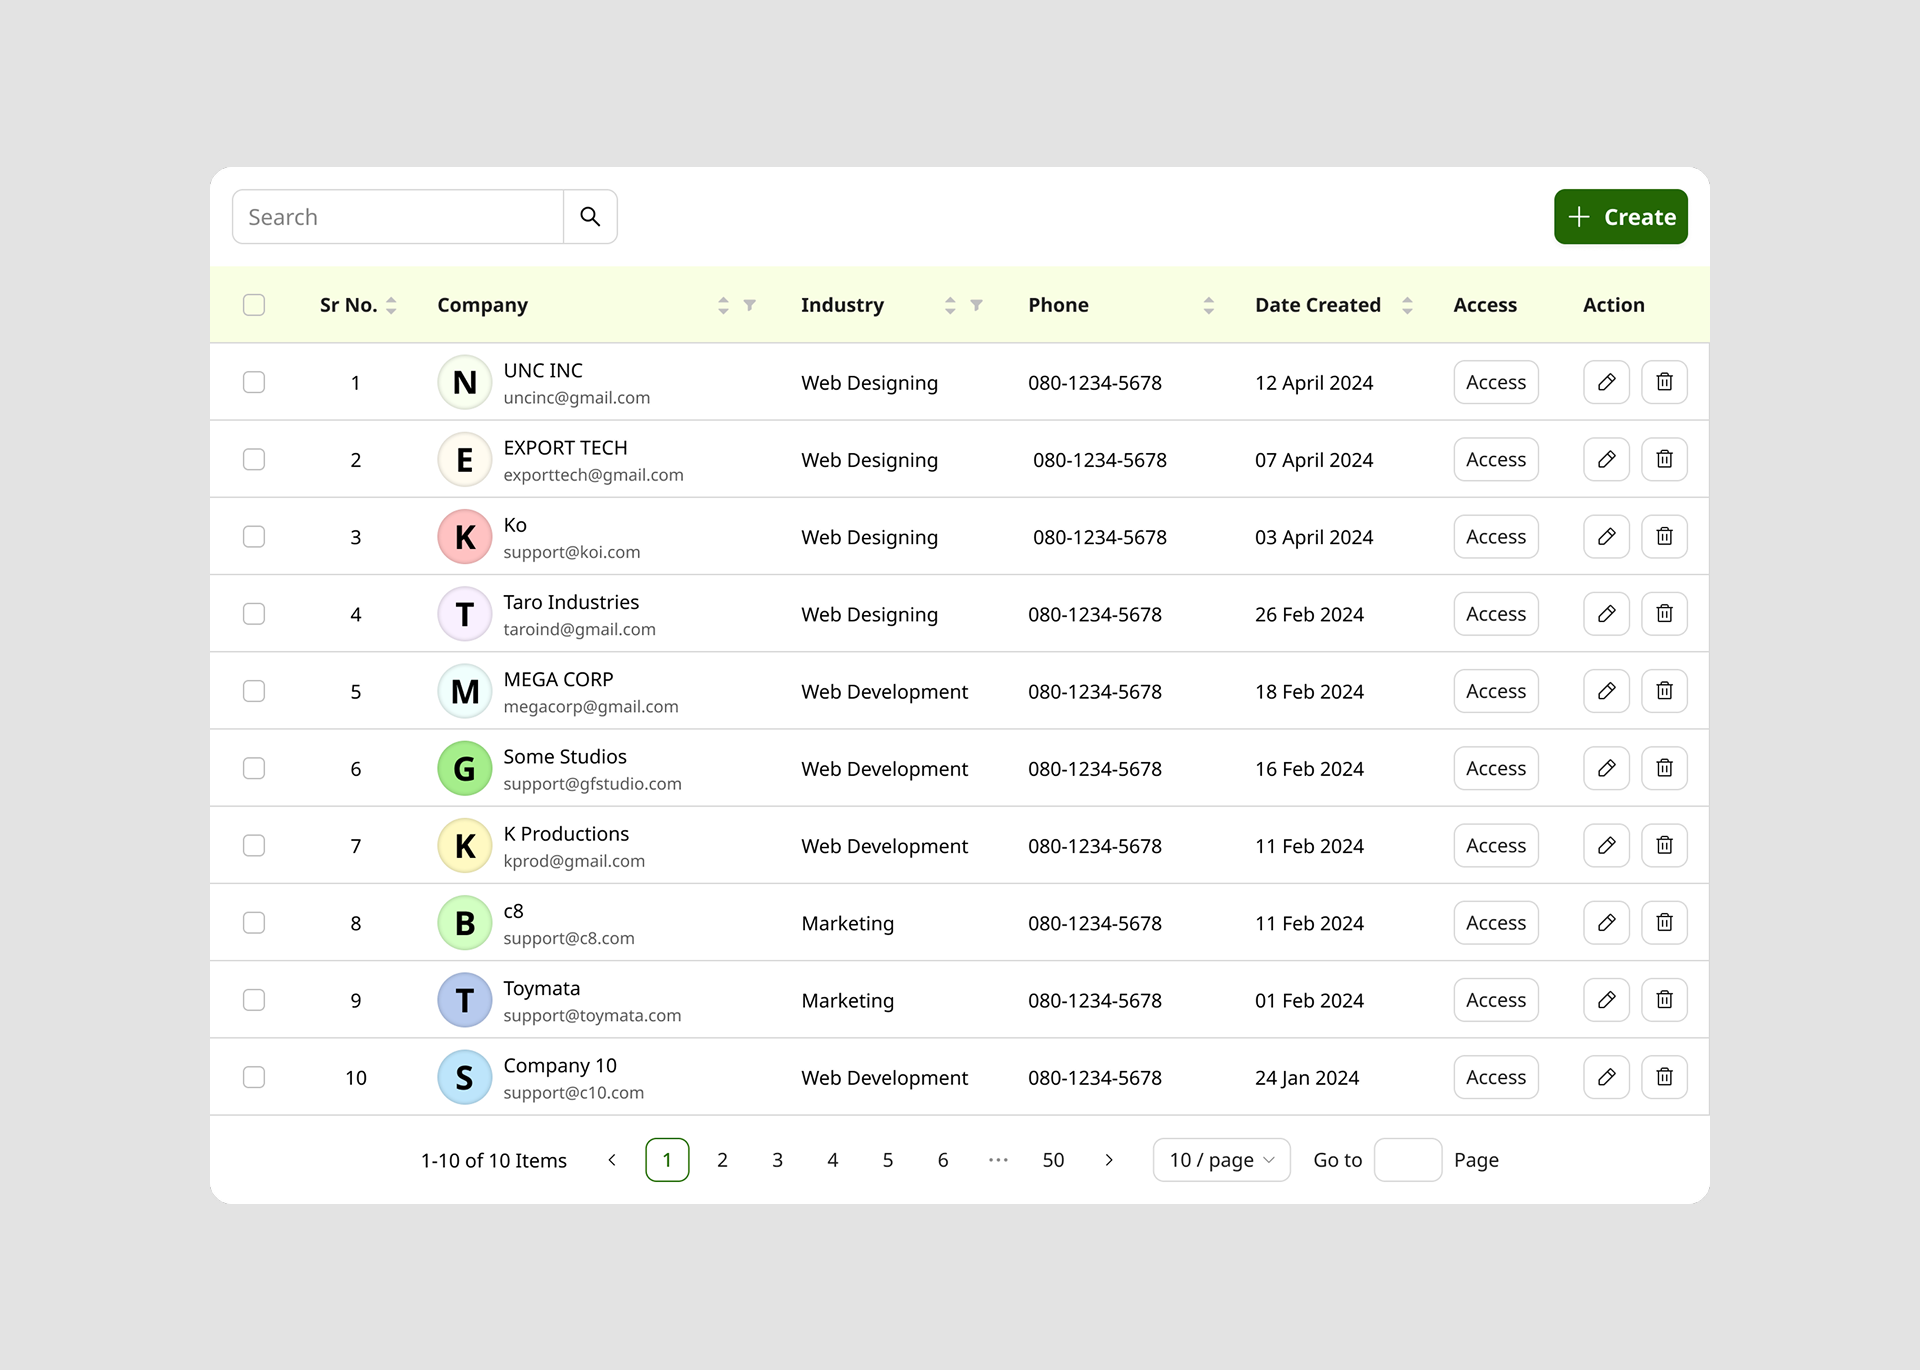
Task: Go to page 5
Action: pos(887,1160)
